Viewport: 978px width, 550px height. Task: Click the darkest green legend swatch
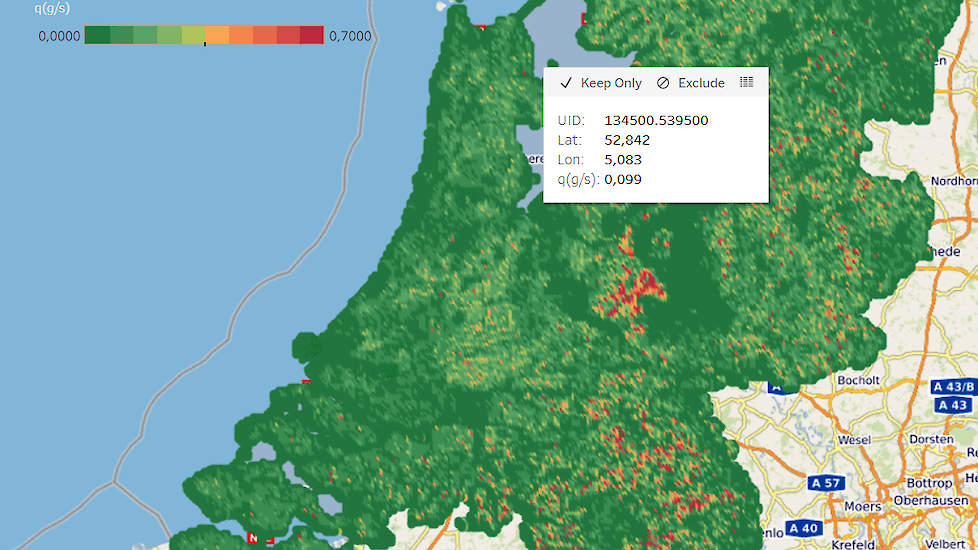click(97, 36)
